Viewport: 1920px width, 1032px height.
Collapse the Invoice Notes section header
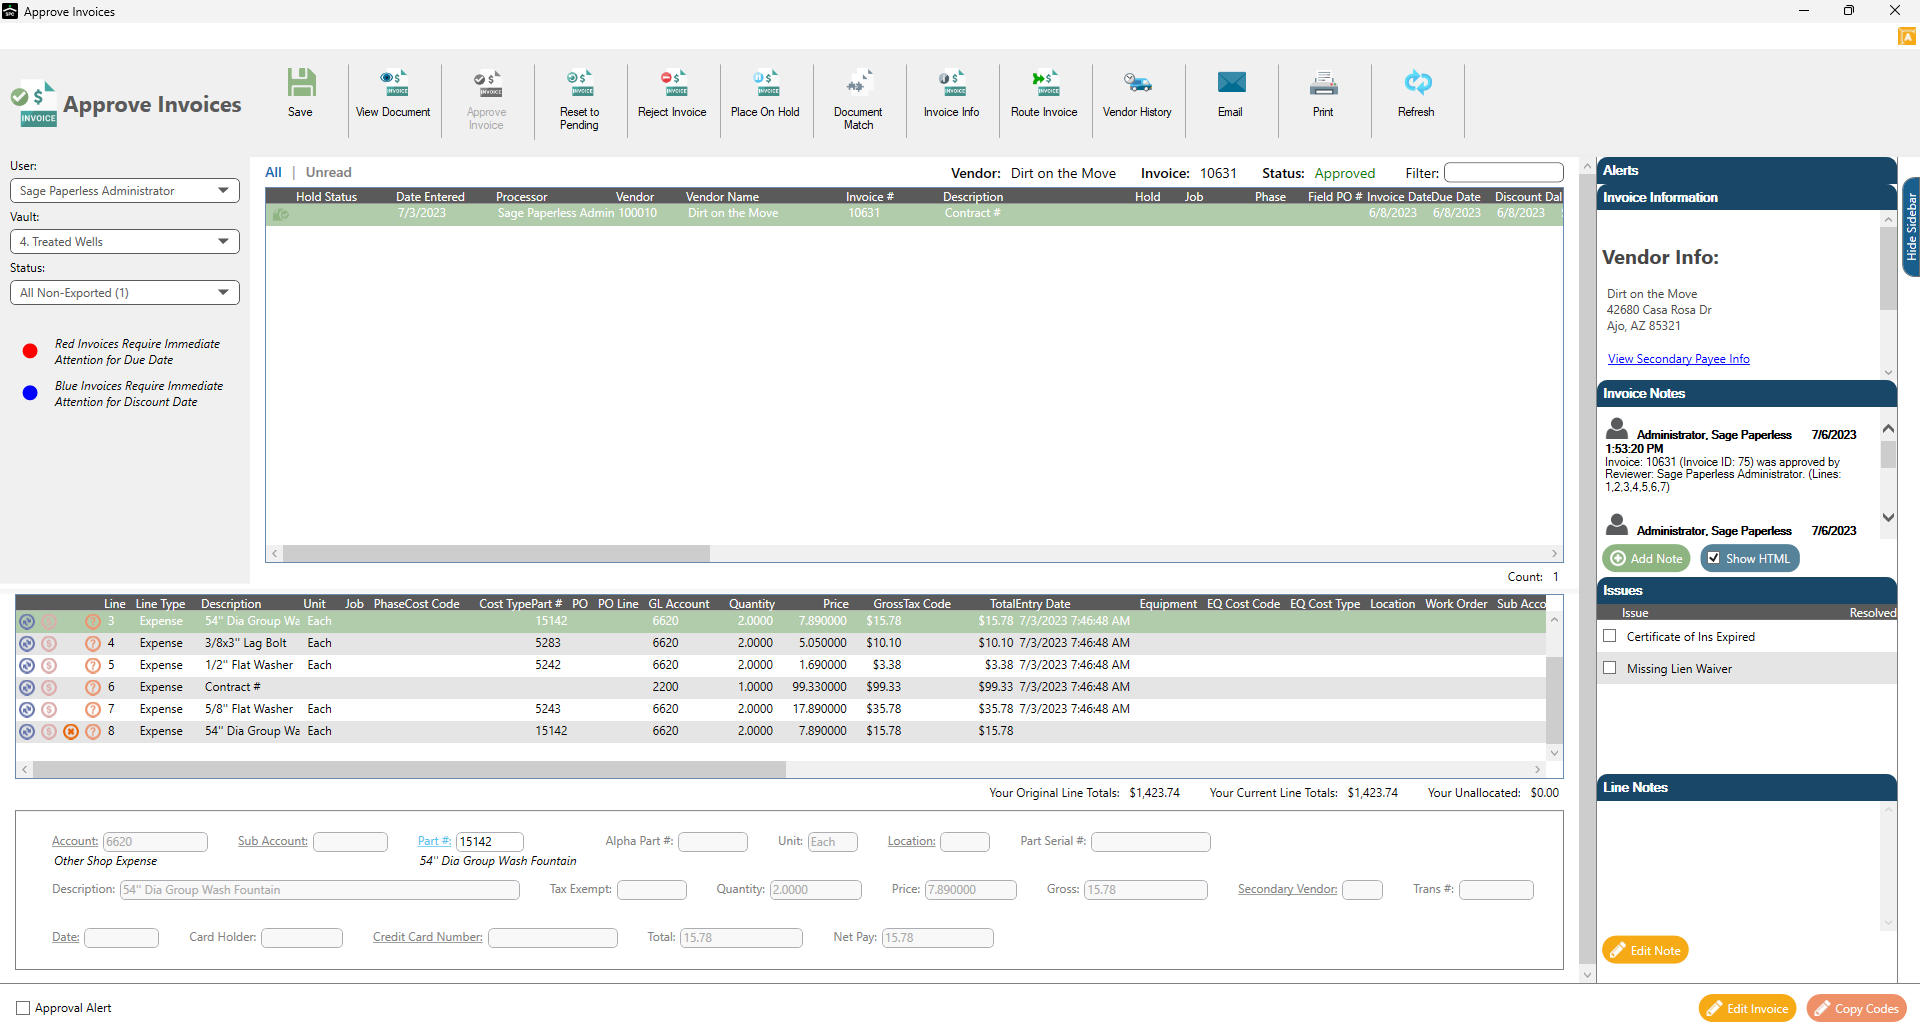[1746, 393]
